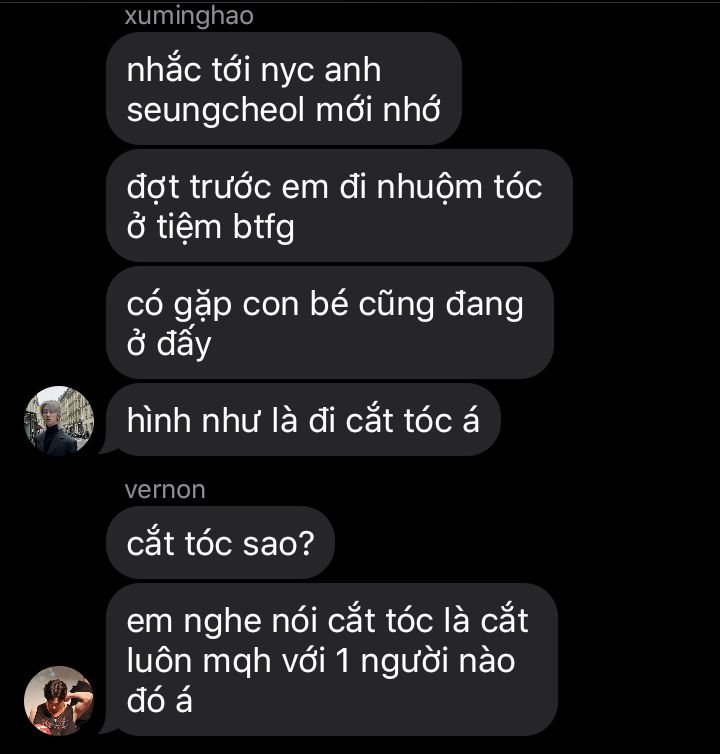This screenshot has height=754, width=720.
Task: Click the digit '1' in vernon's last message
Action: click(x=343, y=661)
